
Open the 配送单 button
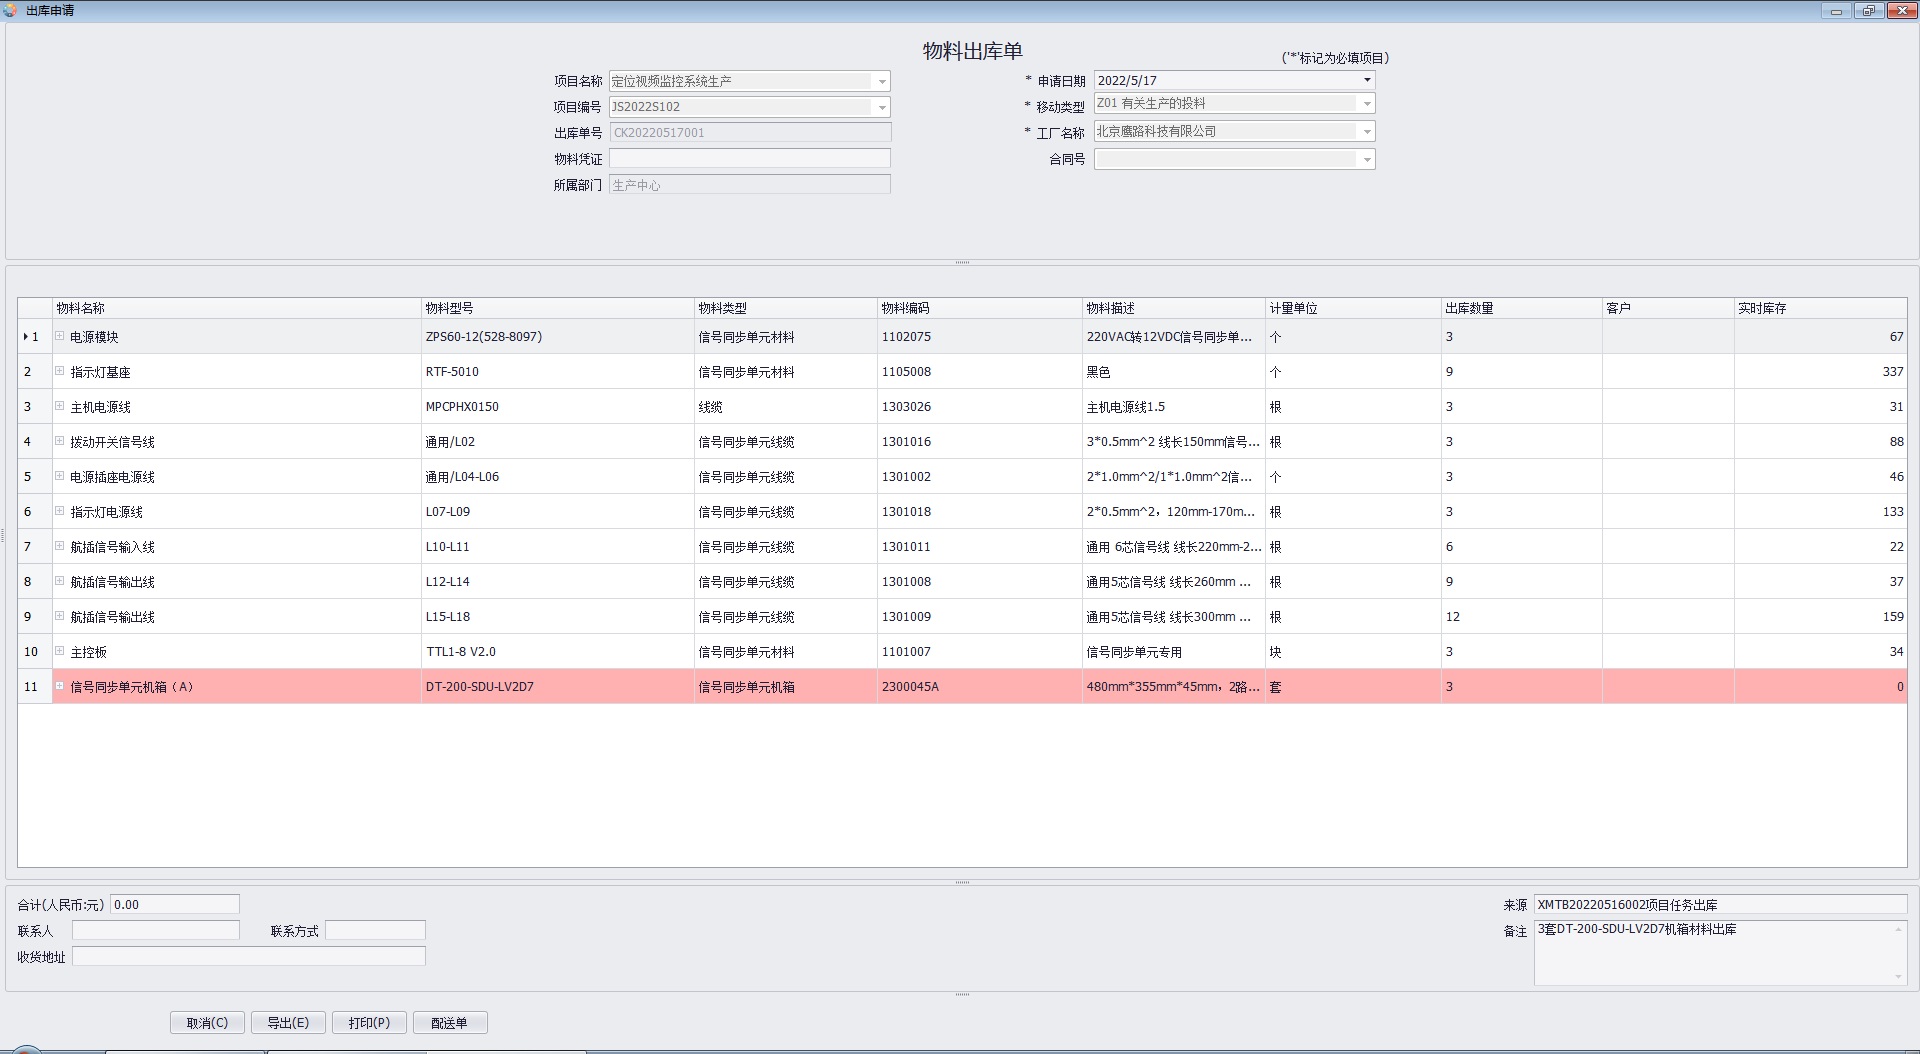tap(449, 1022)
